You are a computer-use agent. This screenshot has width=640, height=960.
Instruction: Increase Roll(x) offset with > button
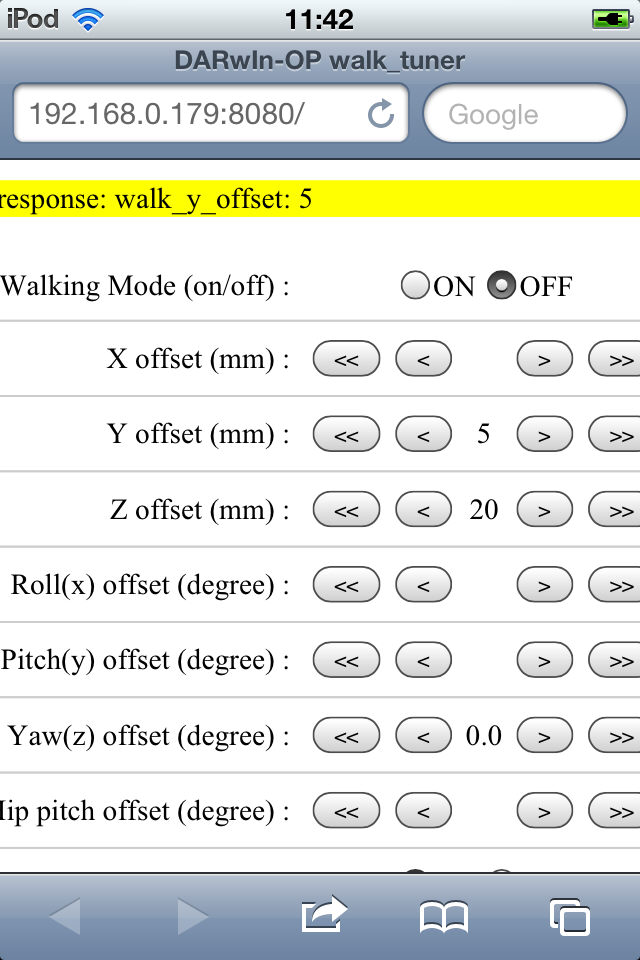(544, 585)
